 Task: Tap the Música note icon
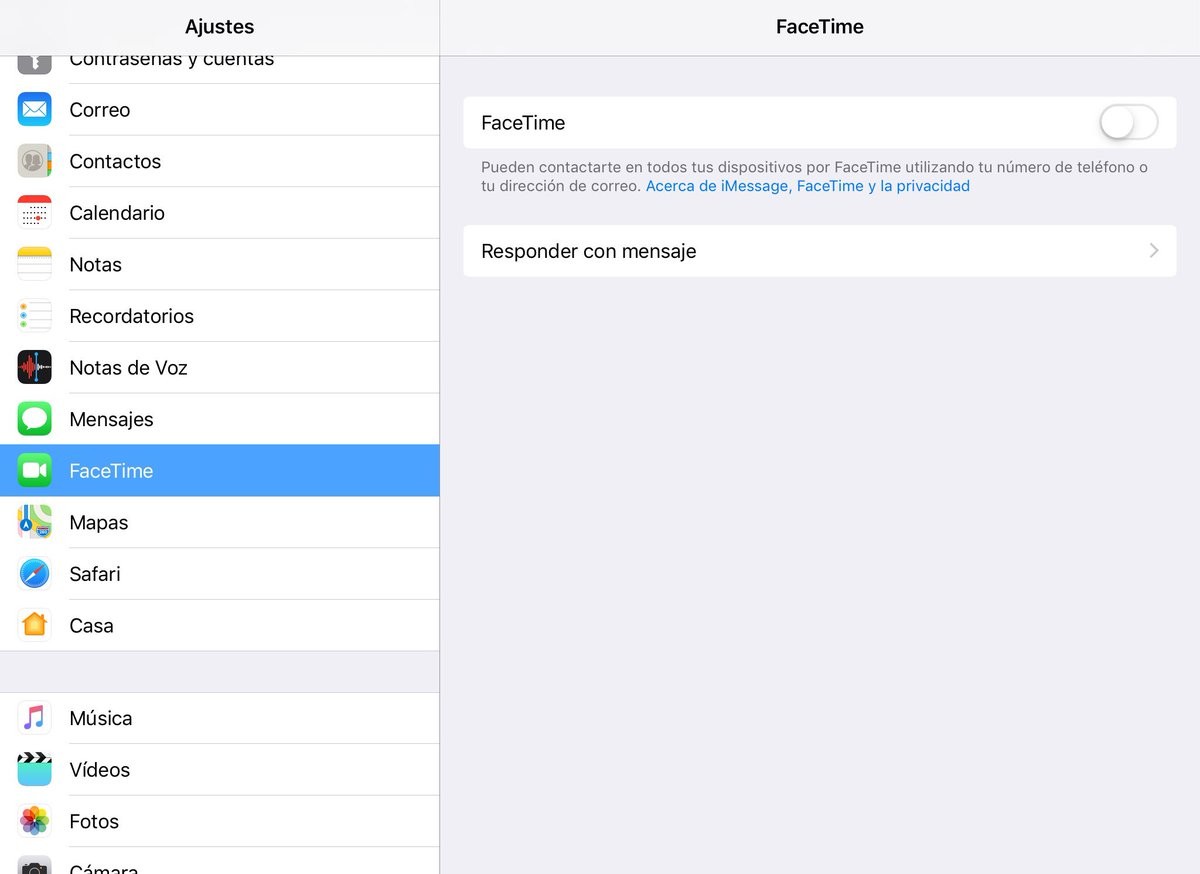[x=34, y=718]
